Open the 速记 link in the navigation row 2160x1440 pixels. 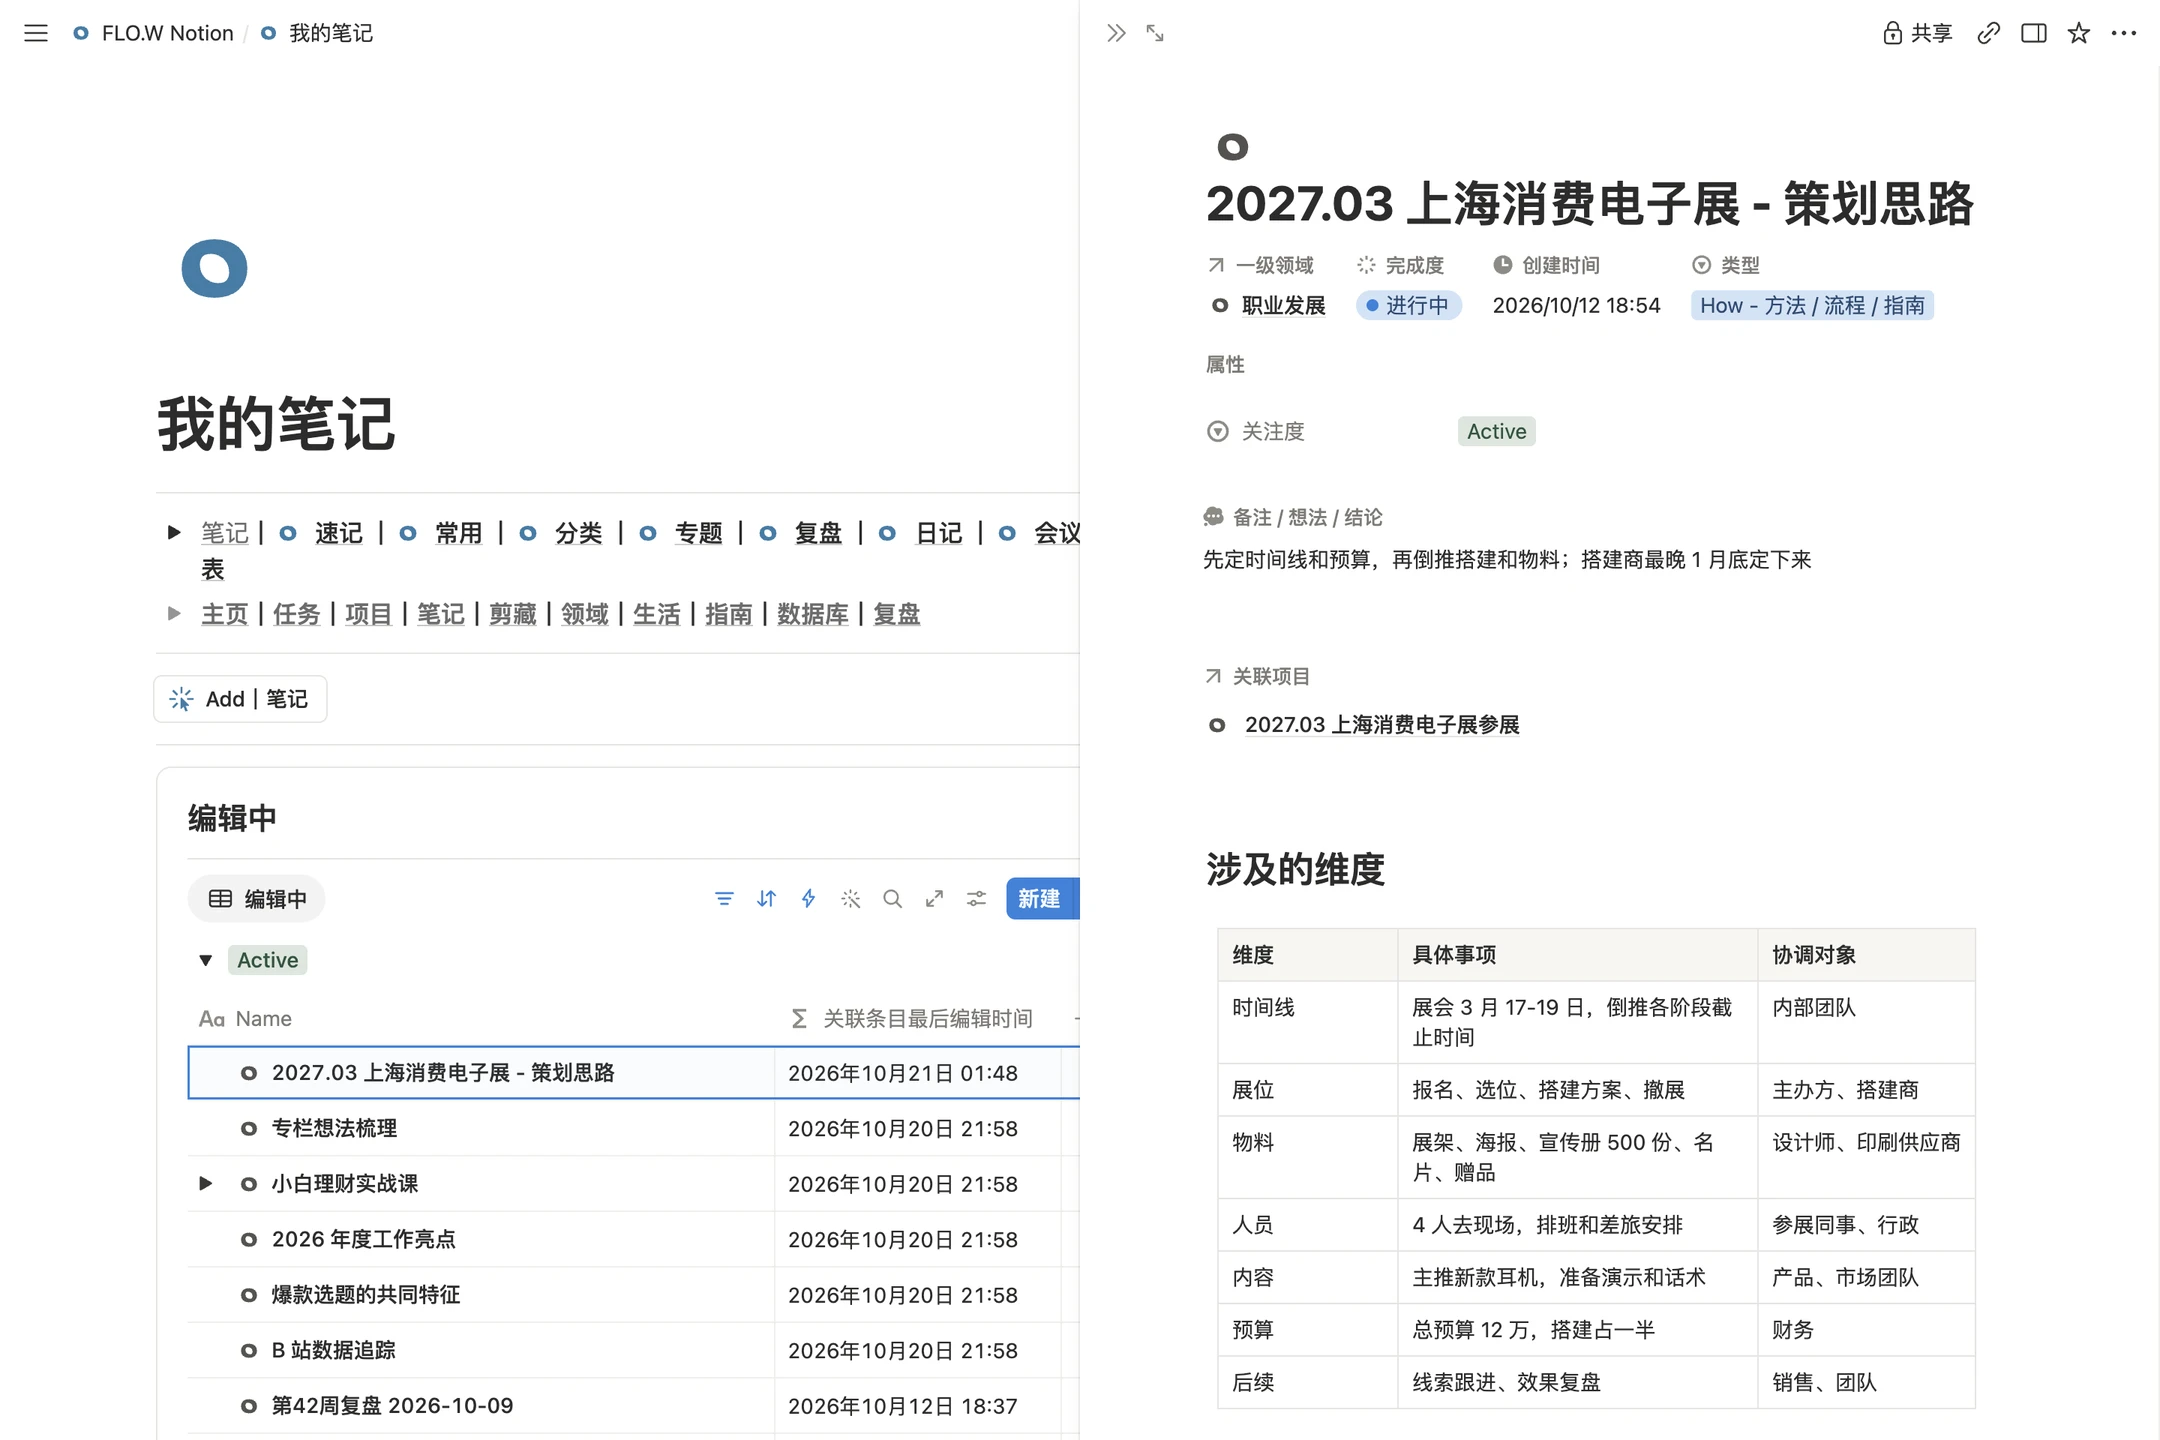click(x=338, y=533)
